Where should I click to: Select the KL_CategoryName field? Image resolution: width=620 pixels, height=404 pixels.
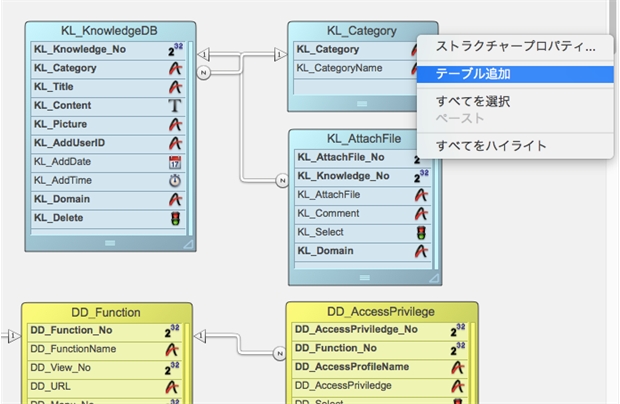[356, 68]
